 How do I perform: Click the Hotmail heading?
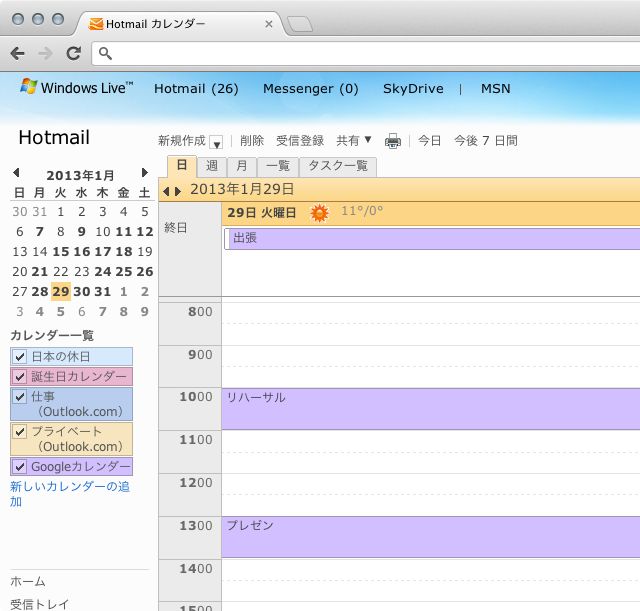[x=54, y=138]
